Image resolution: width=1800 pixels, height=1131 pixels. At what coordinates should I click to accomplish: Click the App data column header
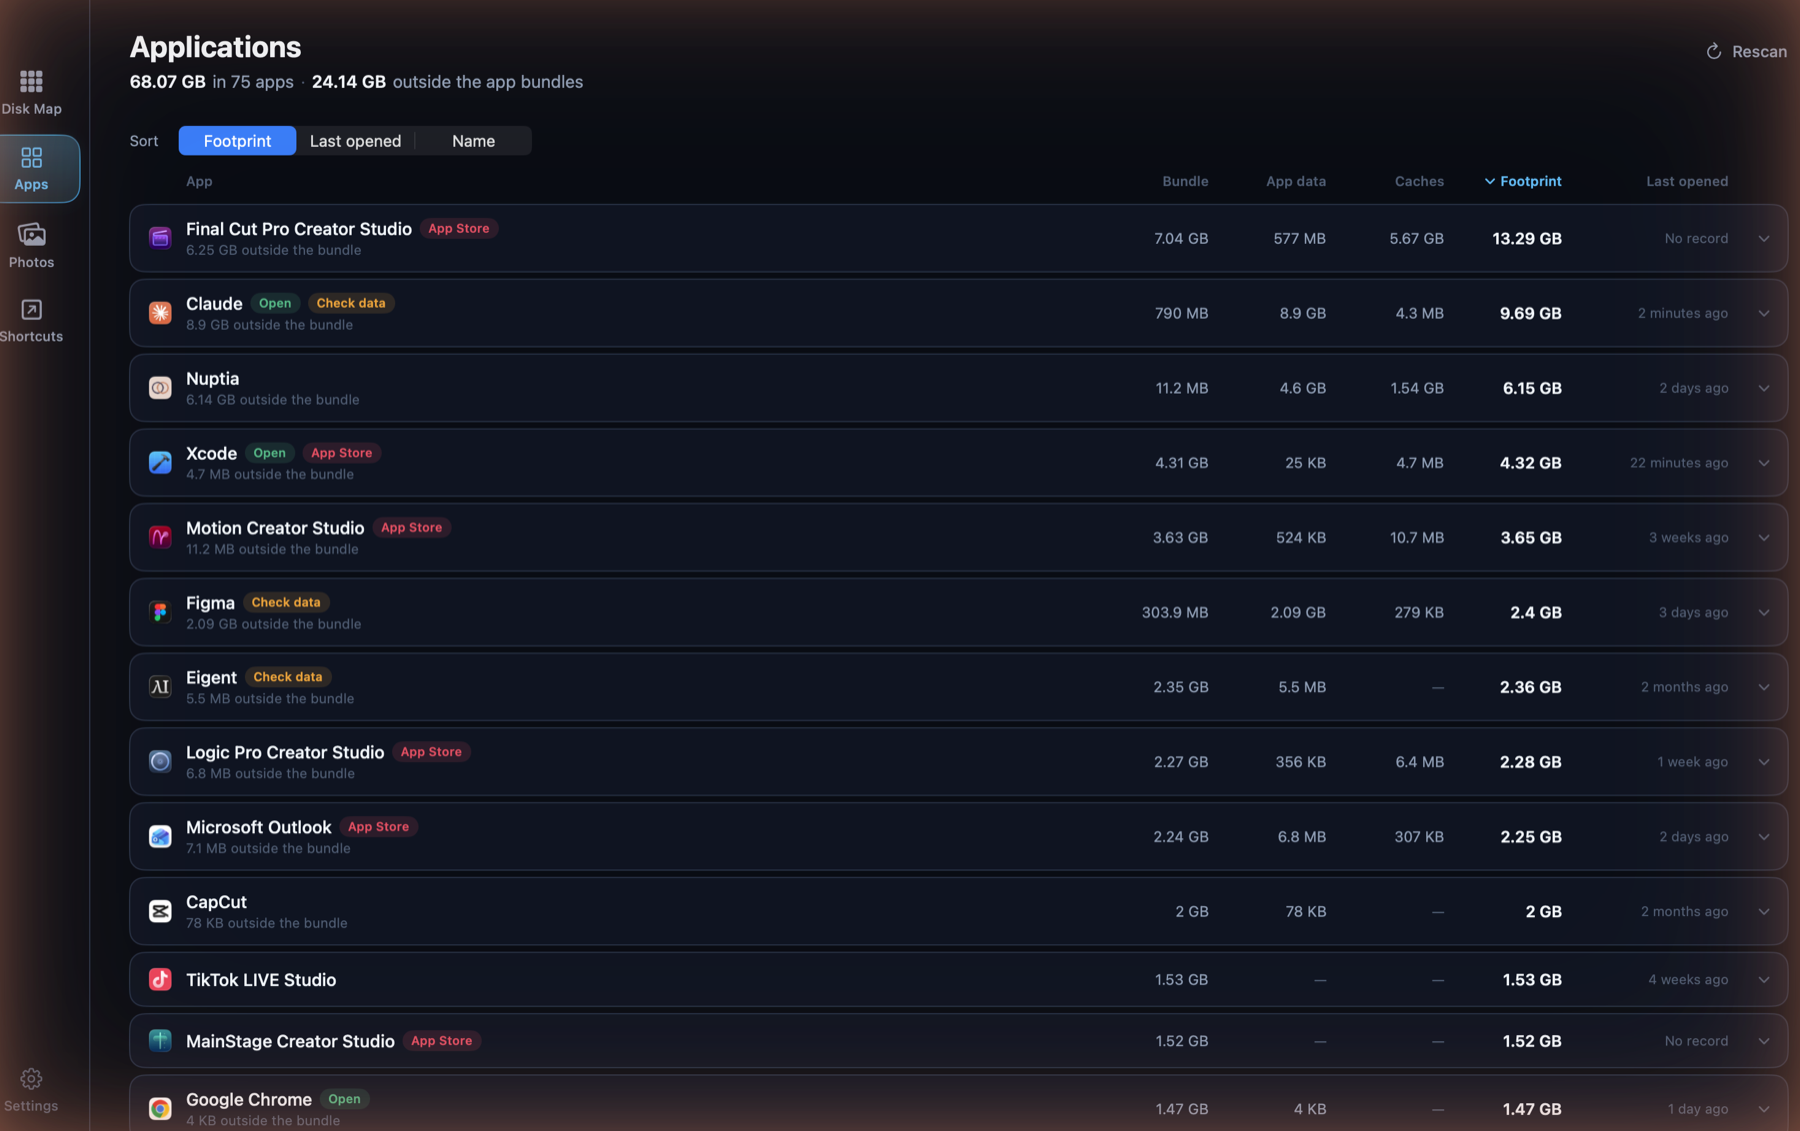1296,181
